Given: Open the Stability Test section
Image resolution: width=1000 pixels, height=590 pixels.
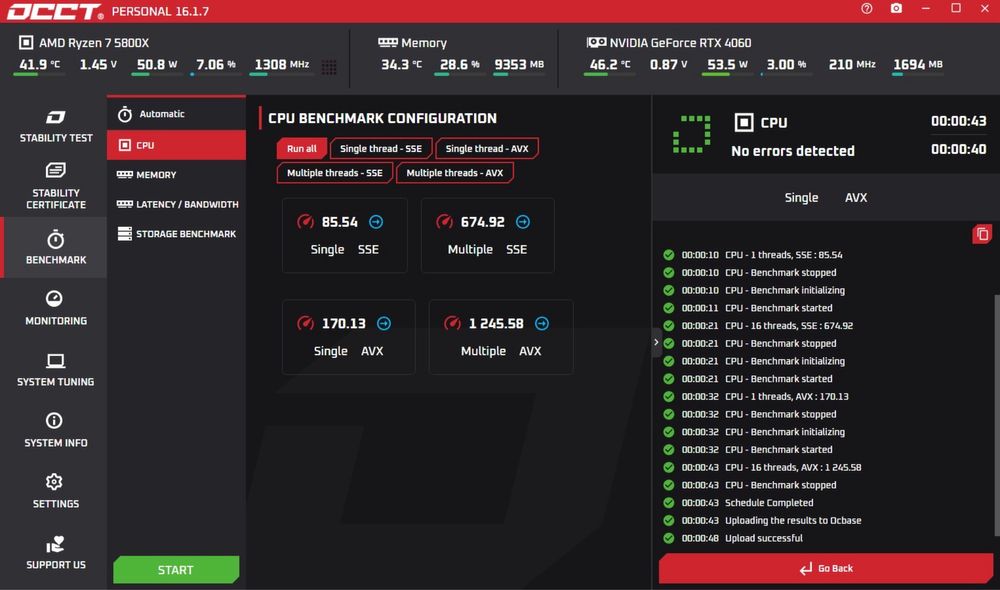Looking at the screenshot, I should point(55,126).
